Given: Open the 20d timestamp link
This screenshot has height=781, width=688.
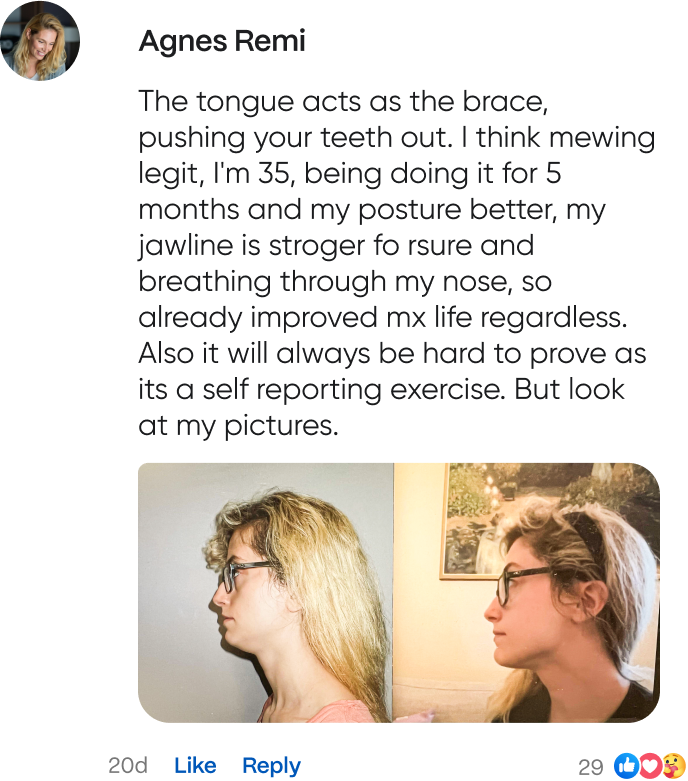Looking at the screenshot, I should click(x=128, y=766).
